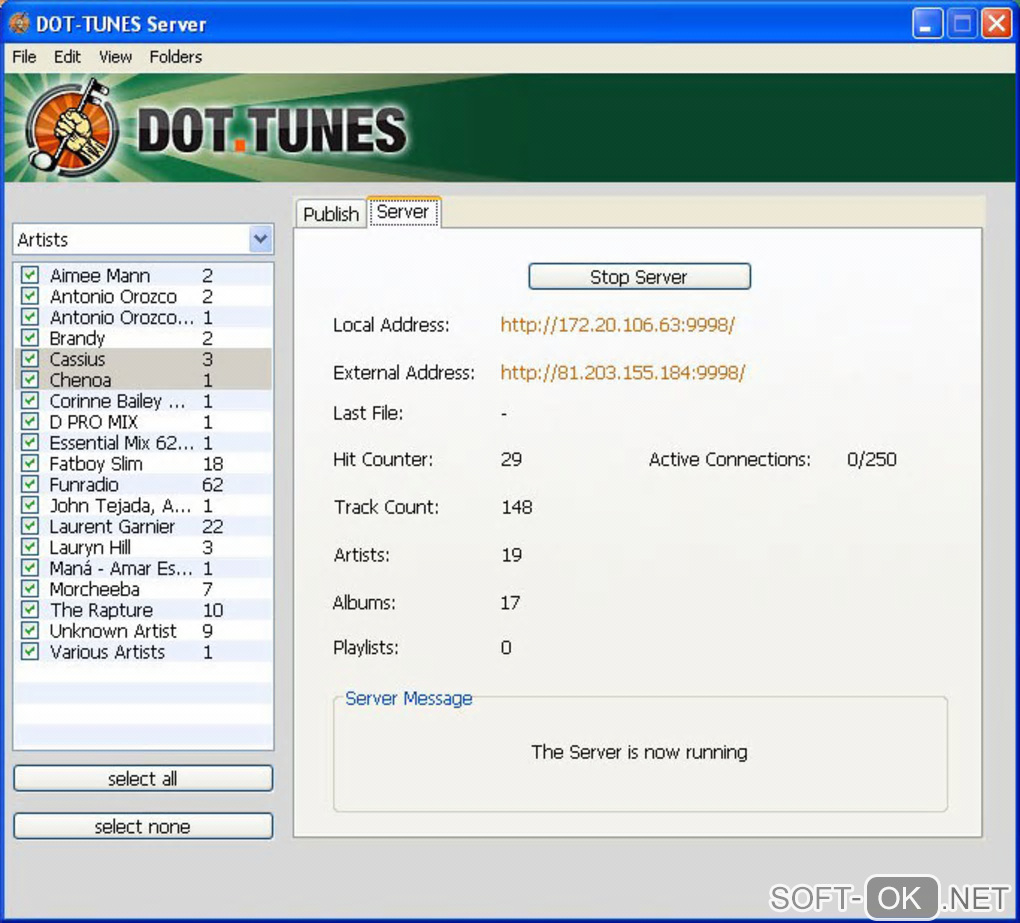Viewport: 1020px width, 923px height.
Task: Click the select none button
Action: [x=142, y=827]
